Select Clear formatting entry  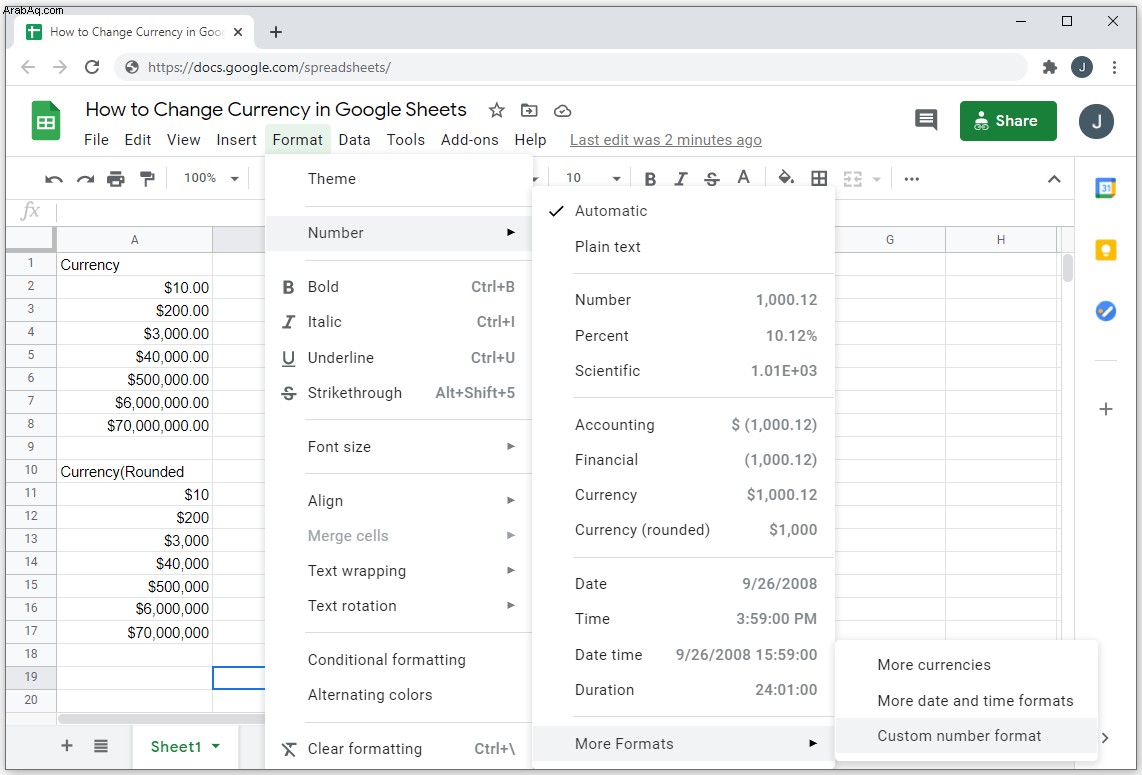tap(398, 748)
